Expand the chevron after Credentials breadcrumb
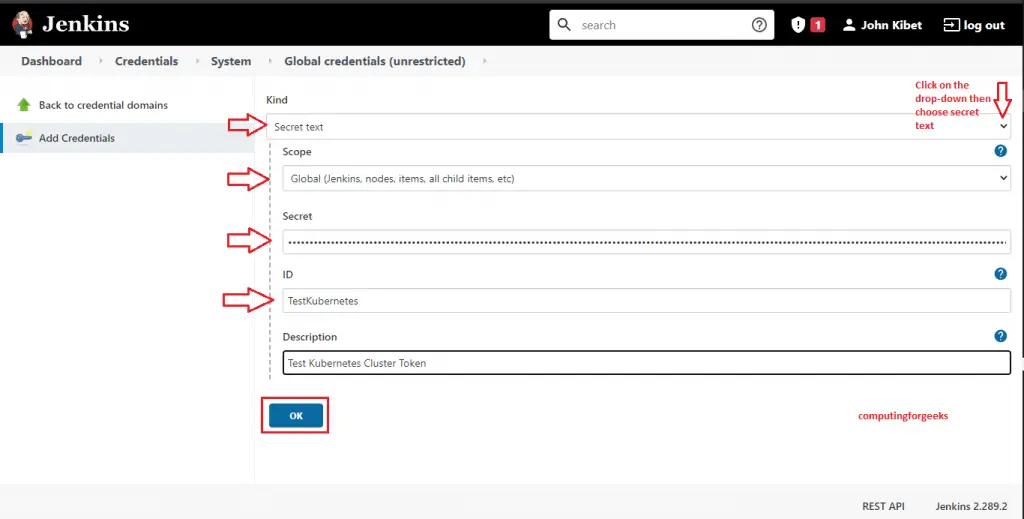 pyautogui.click(x=197, y=61)
